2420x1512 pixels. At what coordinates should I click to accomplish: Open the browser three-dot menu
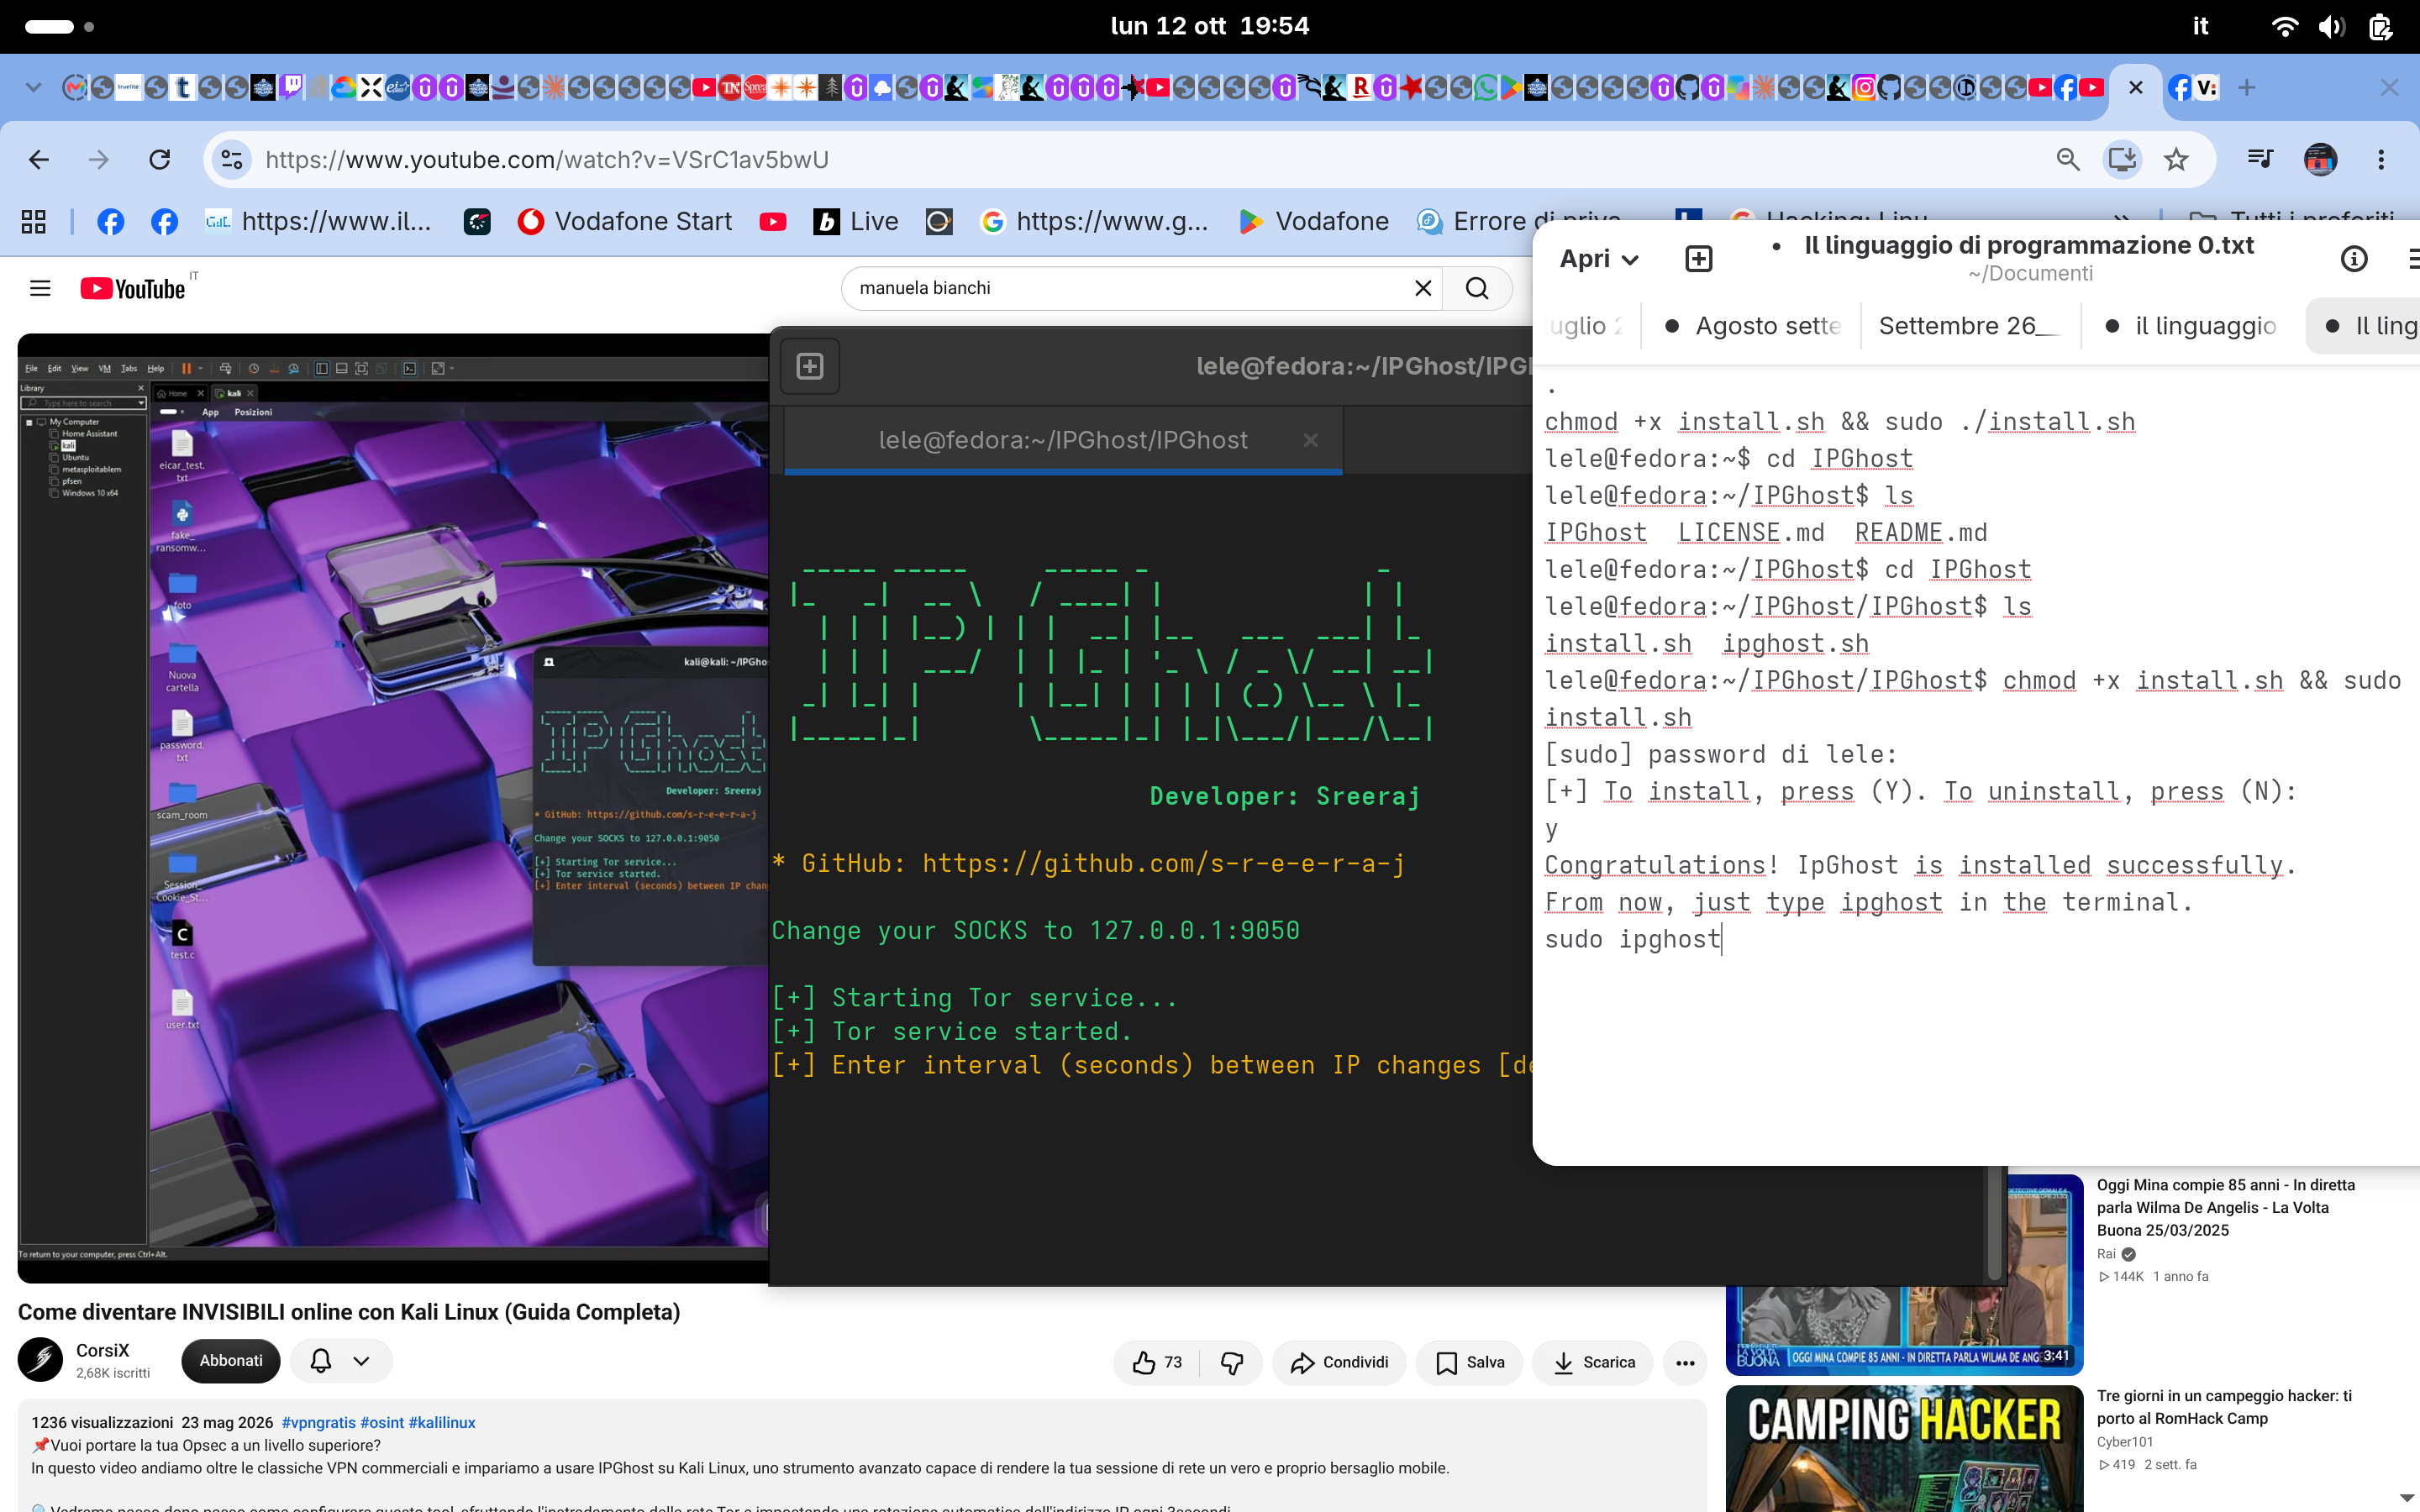click(x=2381, y=160)
